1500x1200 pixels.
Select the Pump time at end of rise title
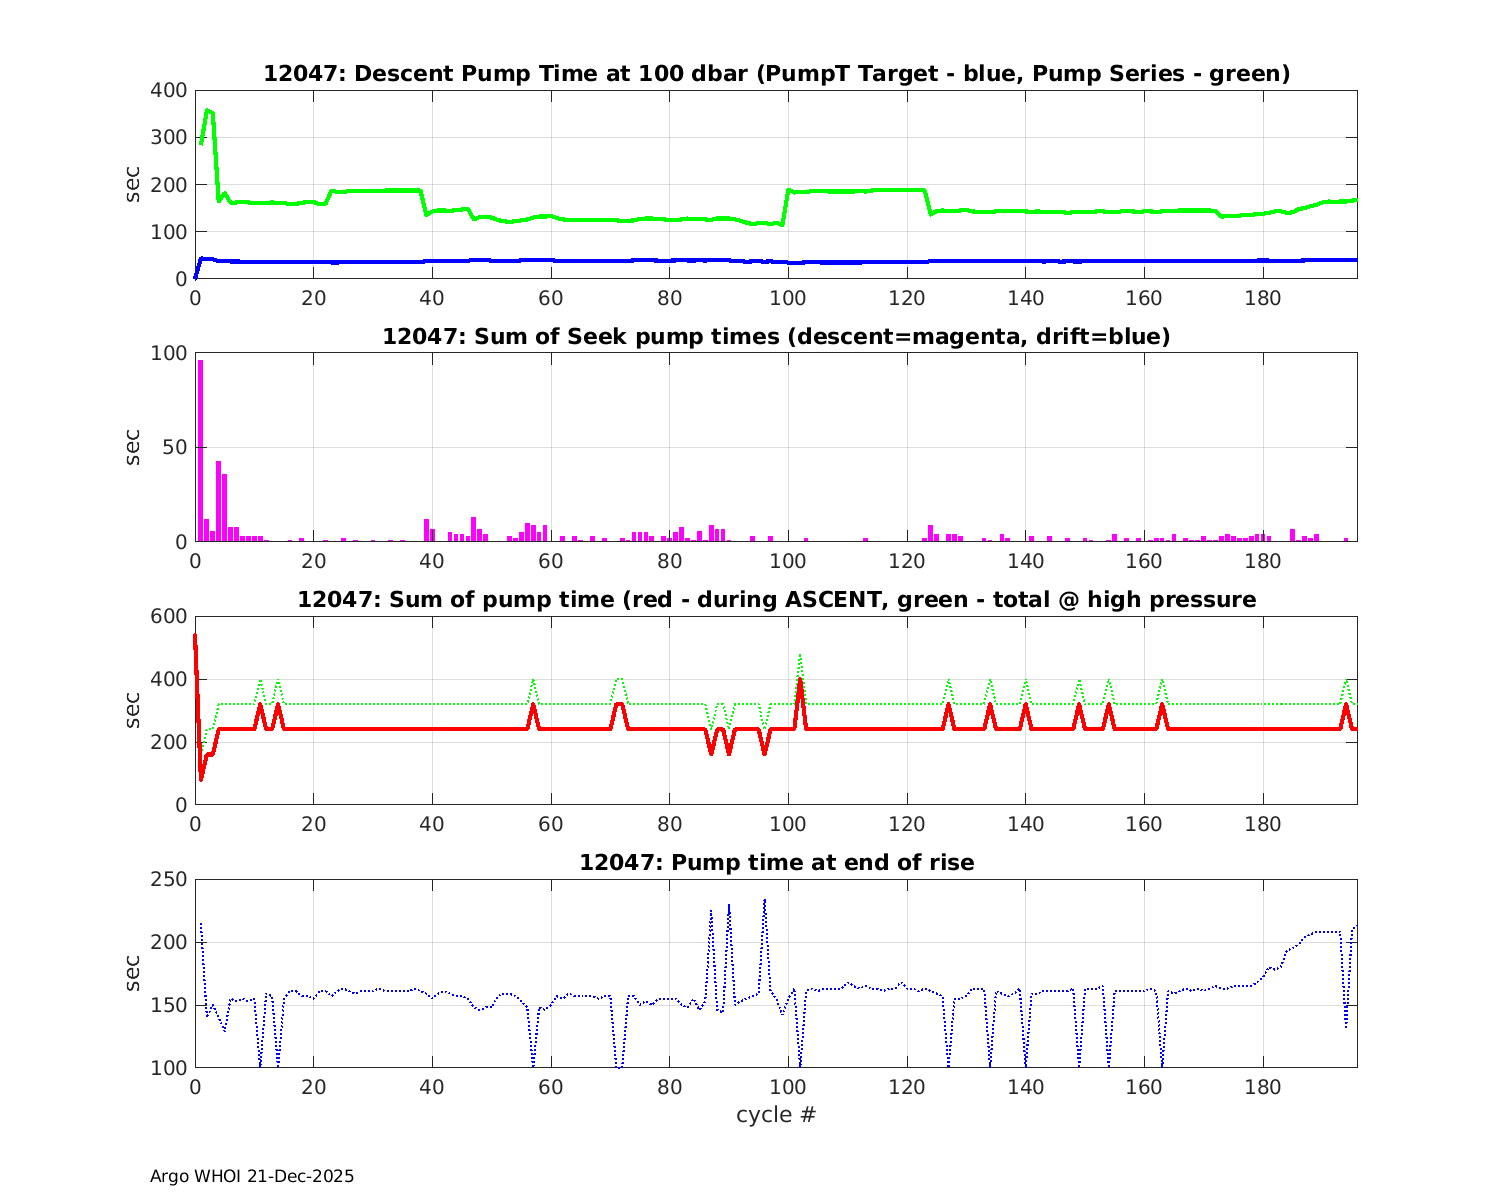click(x=776, y=862)
